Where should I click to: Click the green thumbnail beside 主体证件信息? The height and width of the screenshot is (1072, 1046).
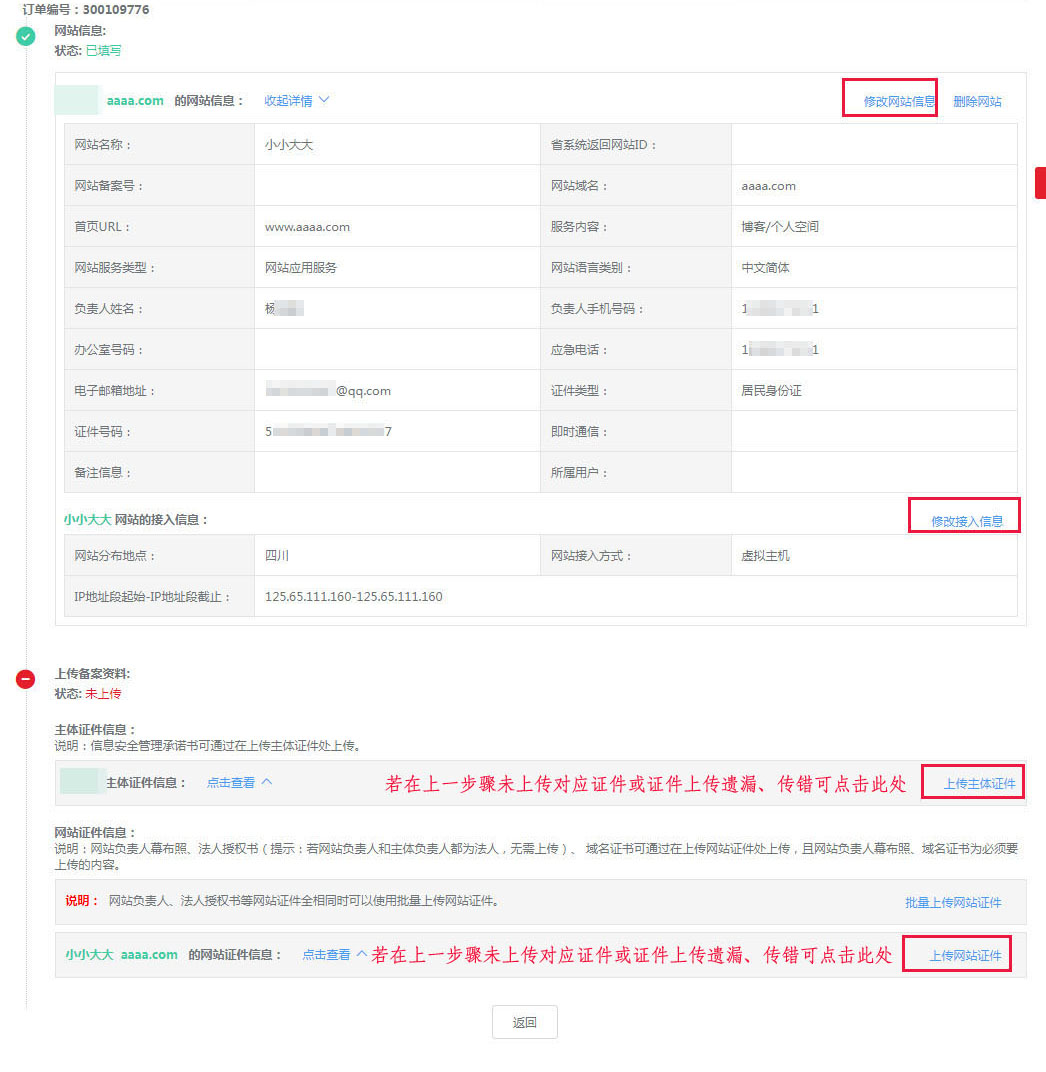[79, 781]
